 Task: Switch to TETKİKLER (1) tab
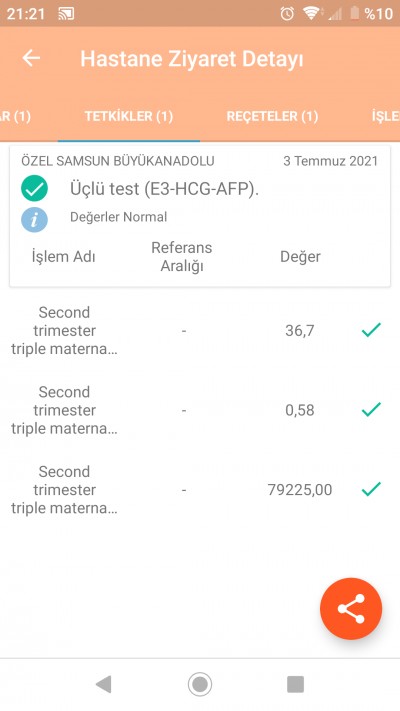pyautogui.click(x=129, y=117)
